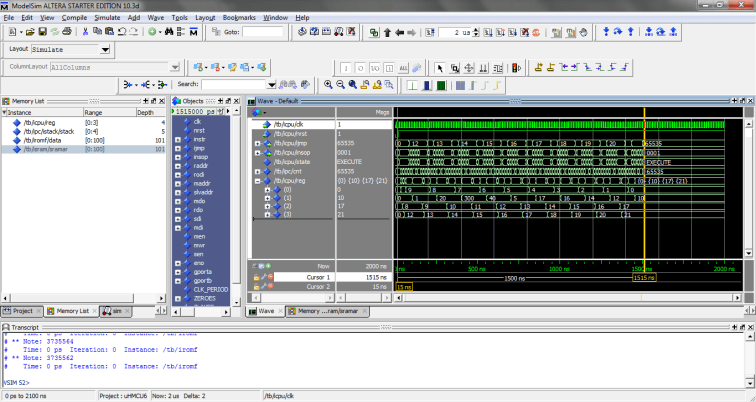Collapse the /tb/icpu/reg signal group
The height and width of the screenshot is (402, 756).
click(x=257, y=181)
